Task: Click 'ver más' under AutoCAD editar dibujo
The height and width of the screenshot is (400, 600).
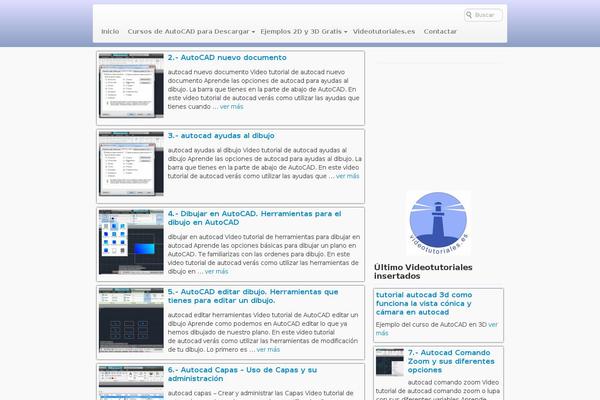Action: (x=268, y=349)
